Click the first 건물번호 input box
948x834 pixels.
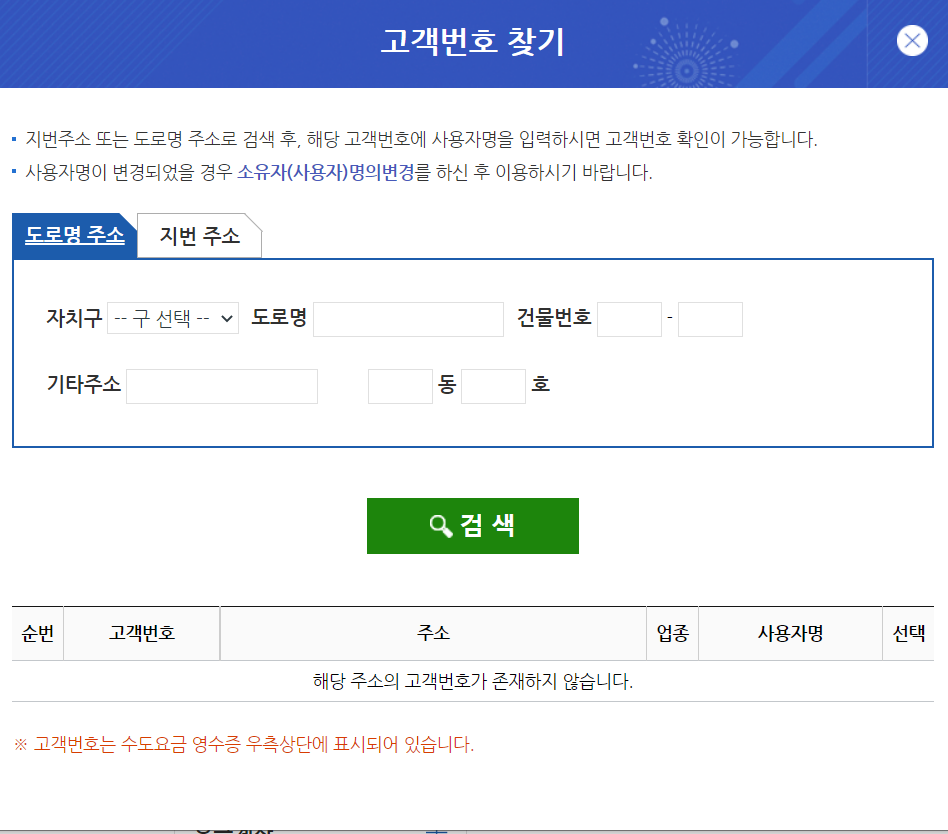pos(629,319)
